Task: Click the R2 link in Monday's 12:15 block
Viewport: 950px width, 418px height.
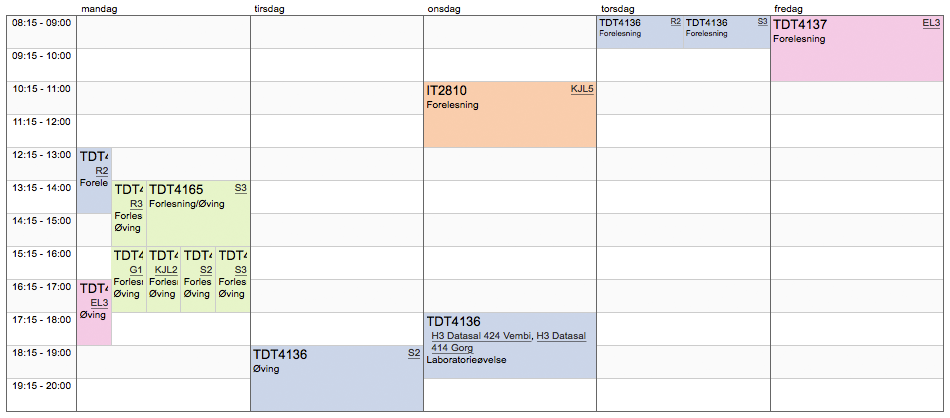Action: [102, 171]
